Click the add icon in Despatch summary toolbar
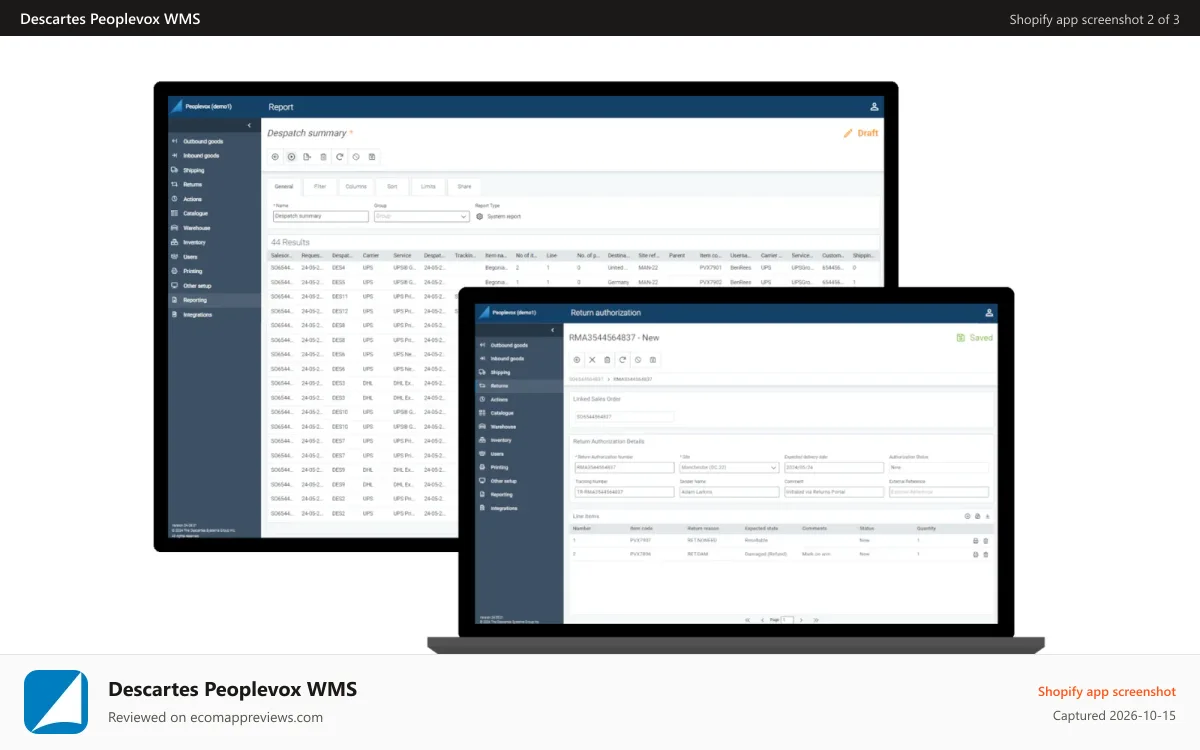Screen dimensions: 1200x750 point(275,157)
